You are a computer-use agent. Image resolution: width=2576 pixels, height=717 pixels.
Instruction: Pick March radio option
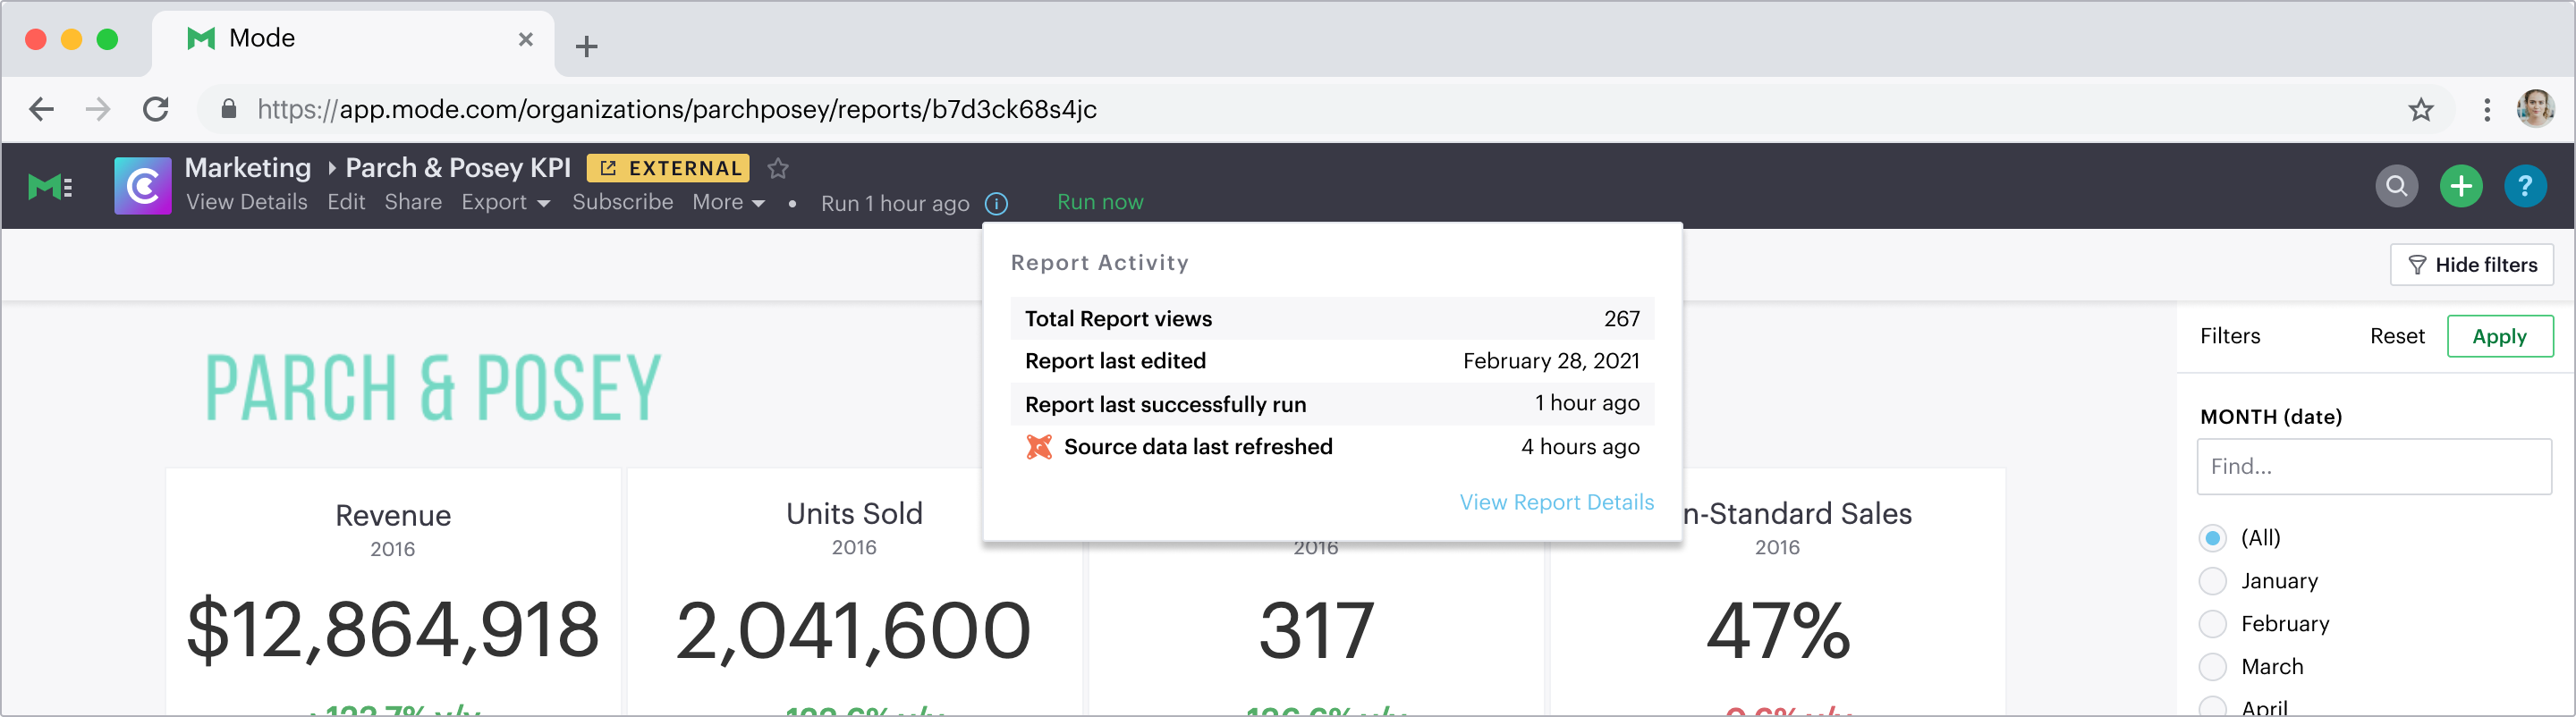pos(2212,667)
